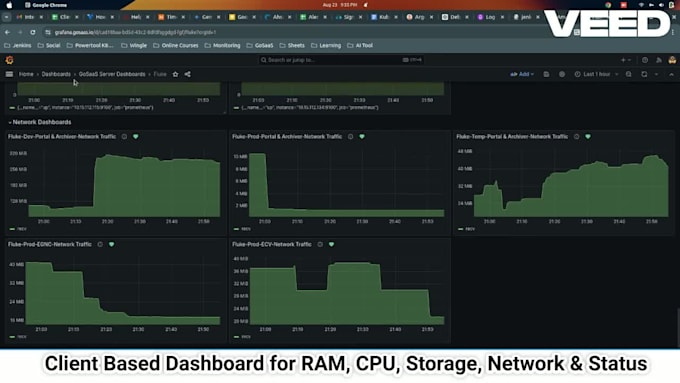Open Fluke-Prod-Portal & Archiver panel title menu
Image resolution: width=680 pixels, height=383 pixels.
point(287,137)
